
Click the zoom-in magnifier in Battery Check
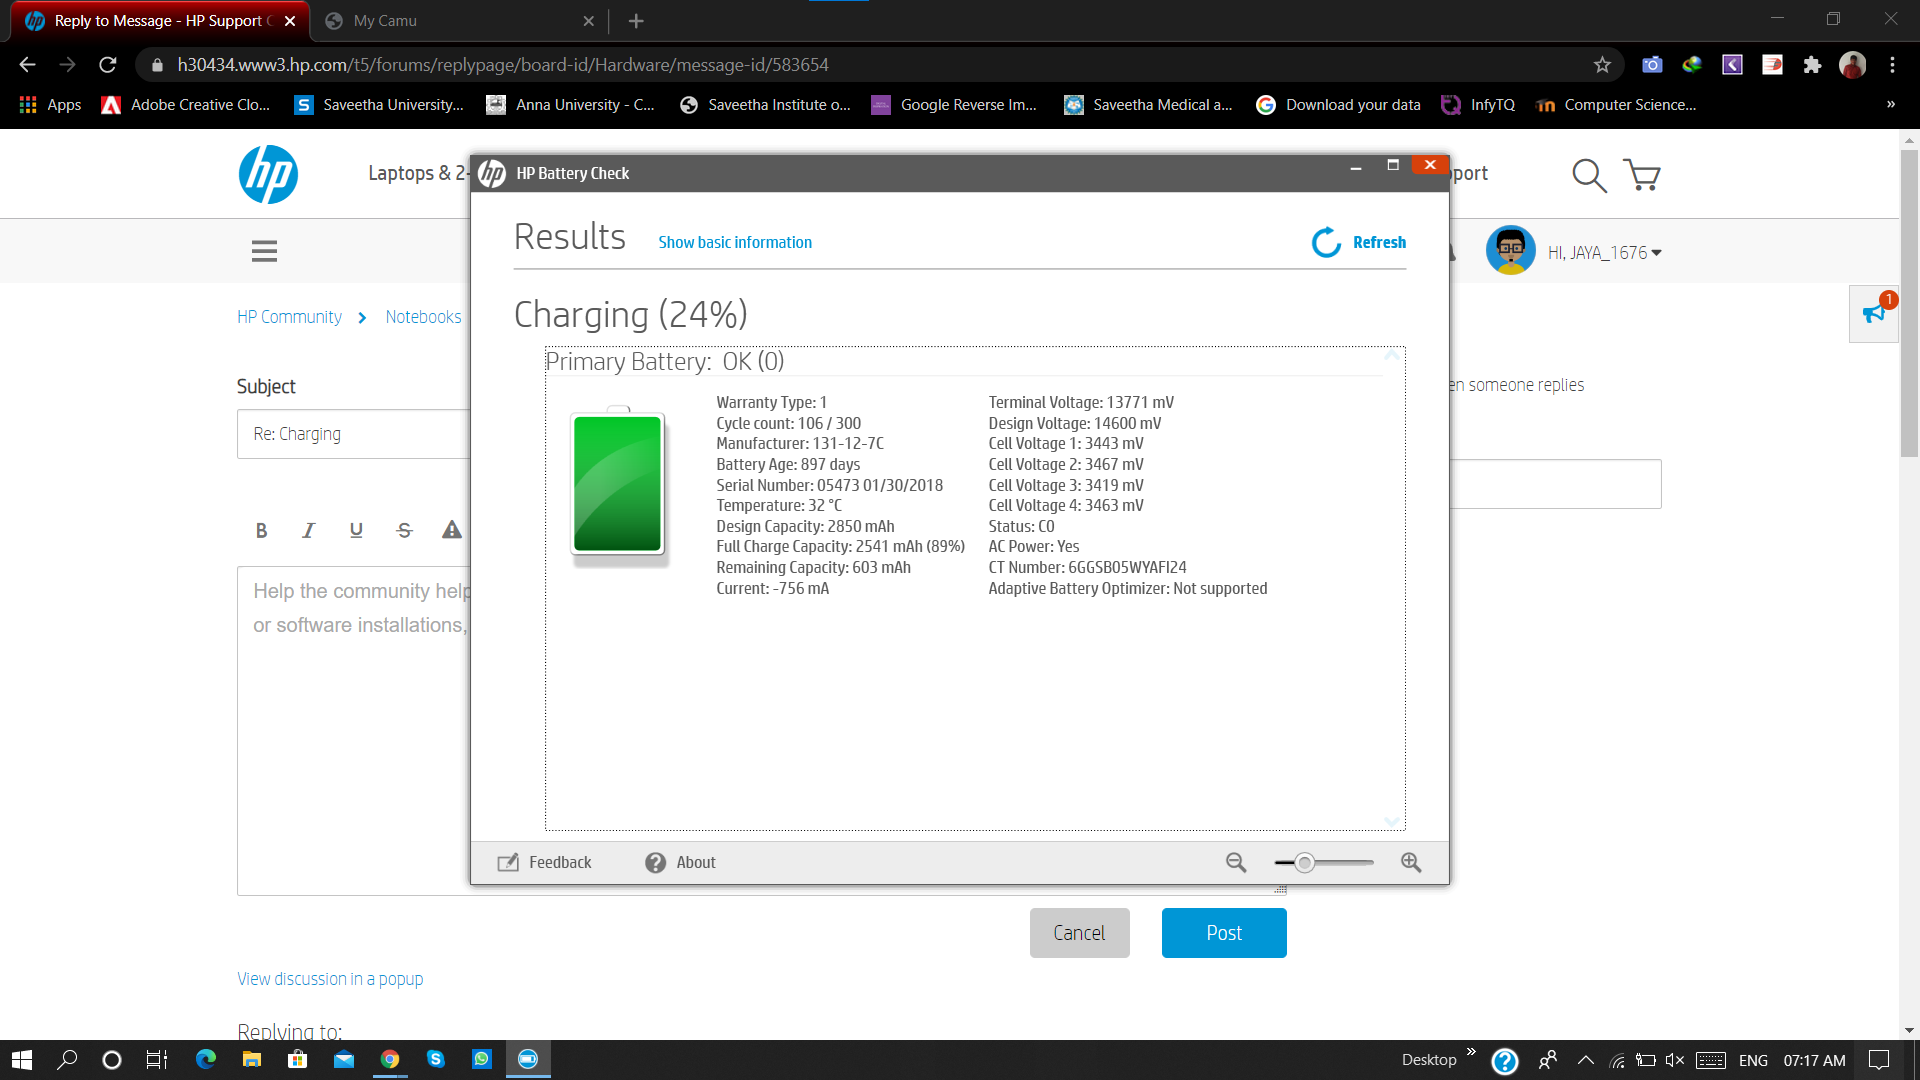(1411, 862)
